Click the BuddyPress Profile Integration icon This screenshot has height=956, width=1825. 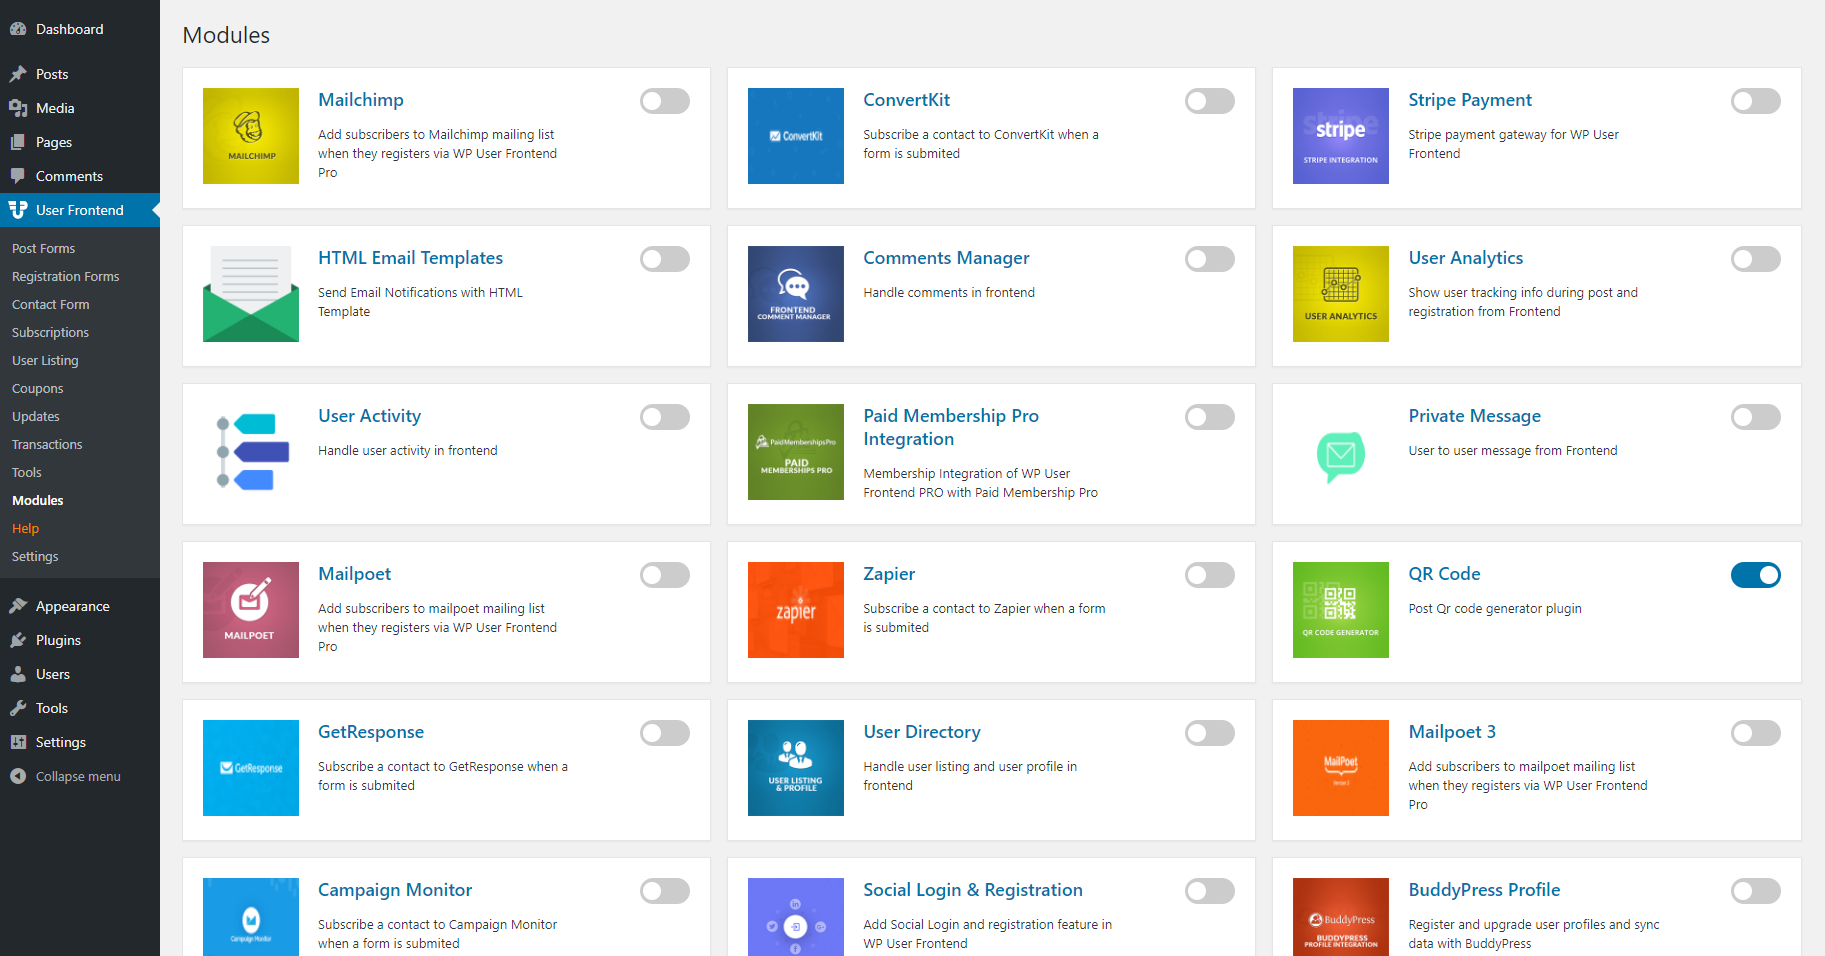point(1340,917)
